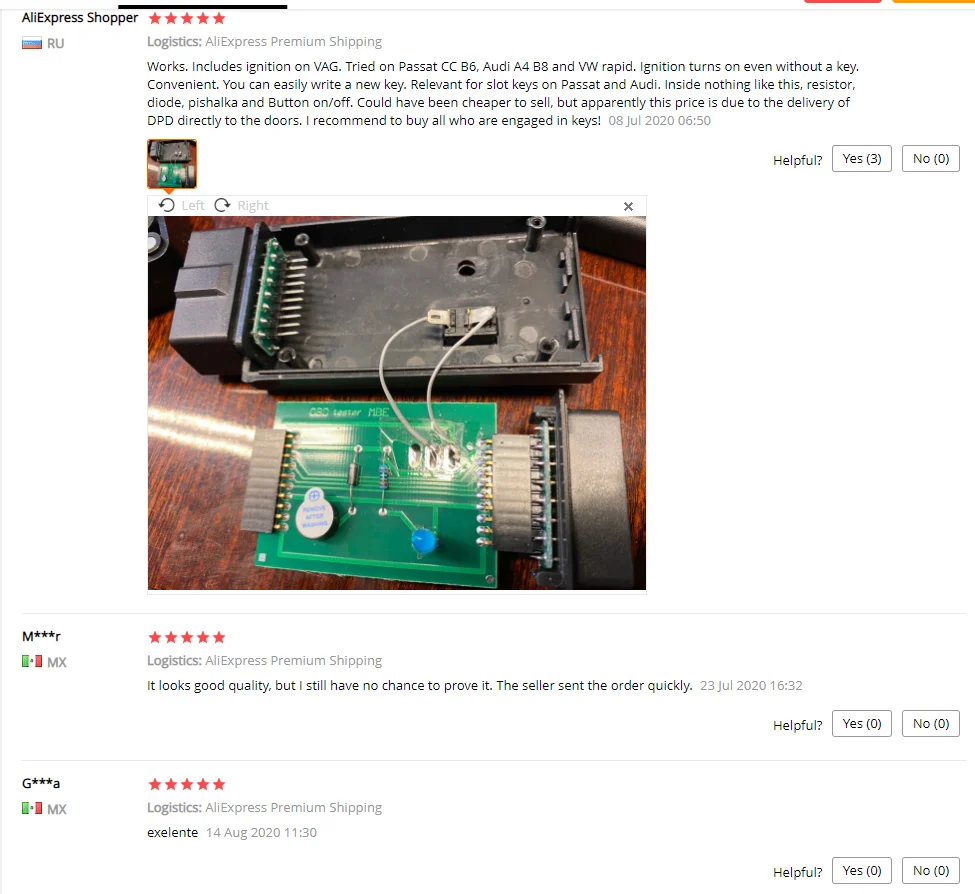Mark the RU review helpful with Yes (3)
The image size is (975, 894).
861,159
